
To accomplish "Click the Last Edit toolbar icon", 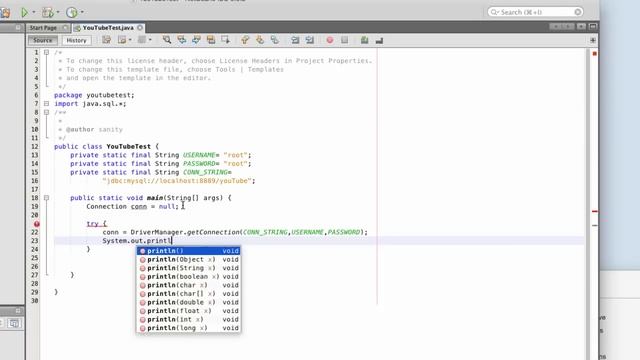I will coord(107,40).
